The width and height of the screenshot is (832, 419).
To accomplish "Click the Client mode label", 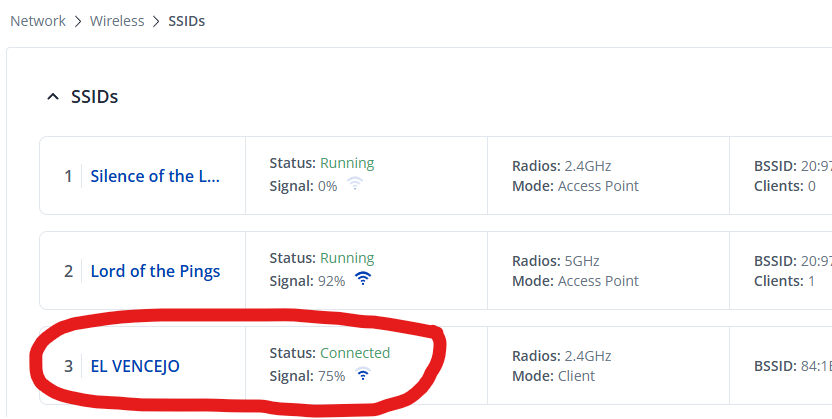I will click(576, 376).
